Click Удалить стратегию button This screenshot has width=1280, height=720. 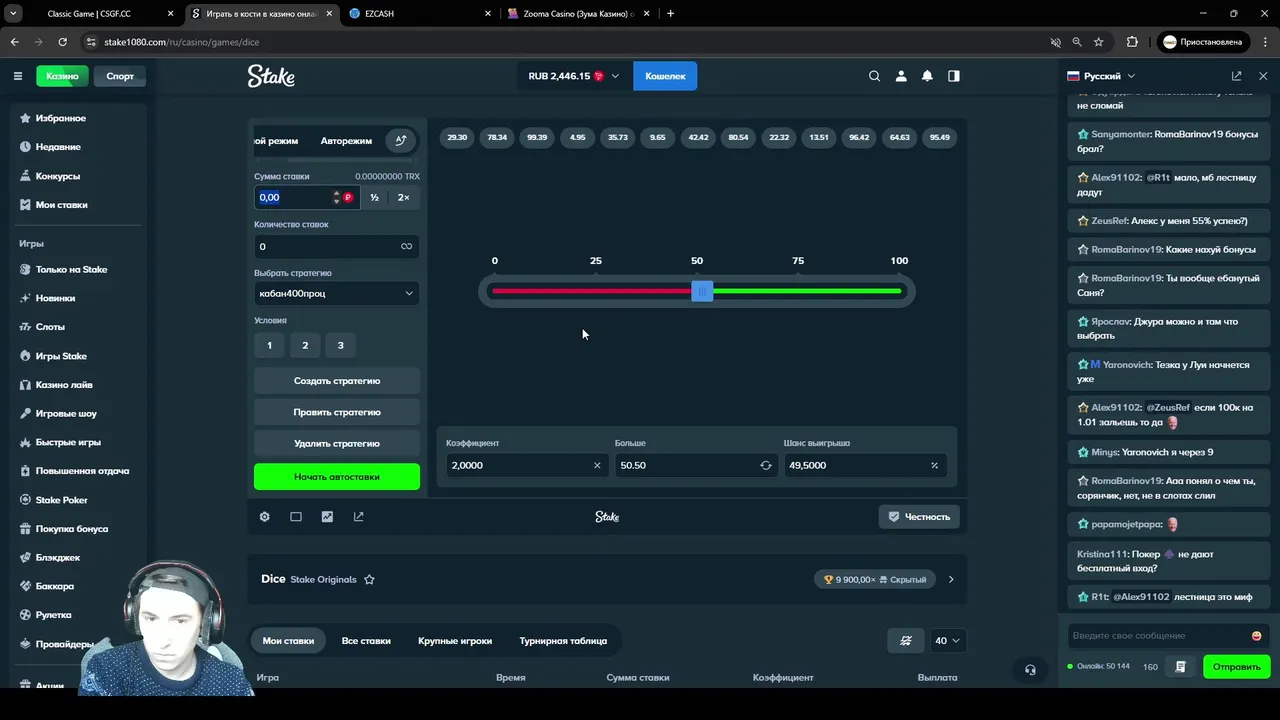point(337,443)
